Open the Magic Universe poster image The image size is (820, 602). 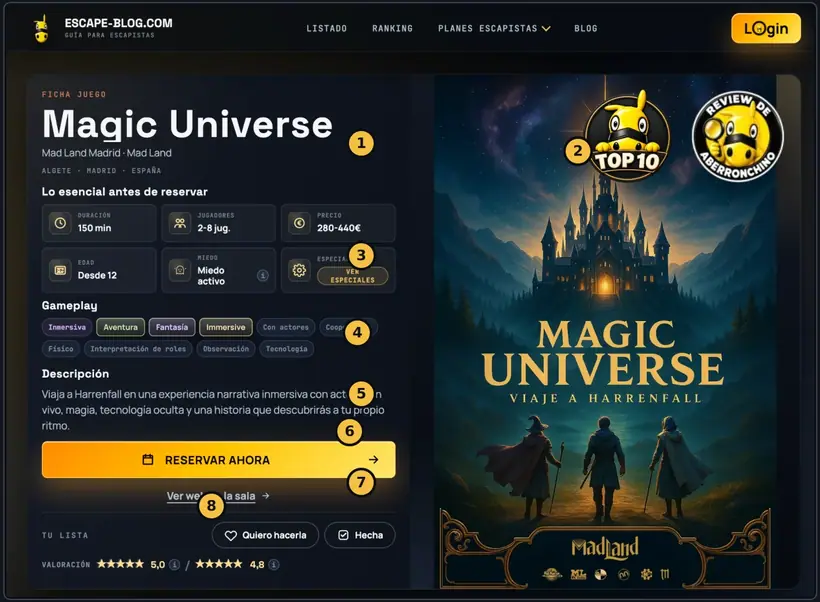point(605,332)
